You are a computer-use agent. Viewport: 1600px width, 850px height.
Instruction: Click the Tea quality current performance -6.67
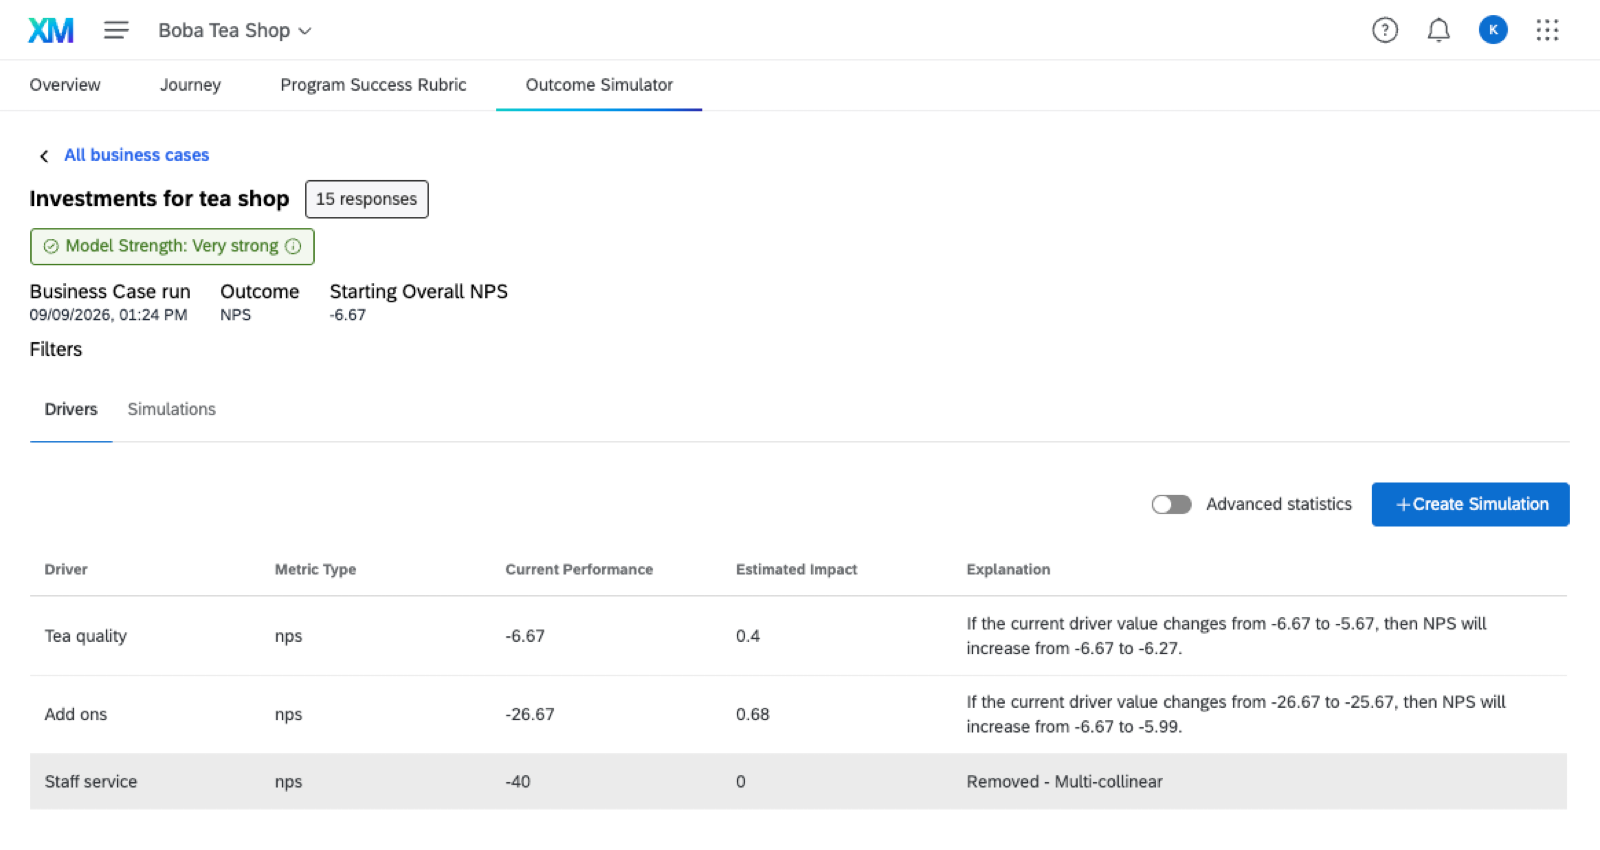525,636
